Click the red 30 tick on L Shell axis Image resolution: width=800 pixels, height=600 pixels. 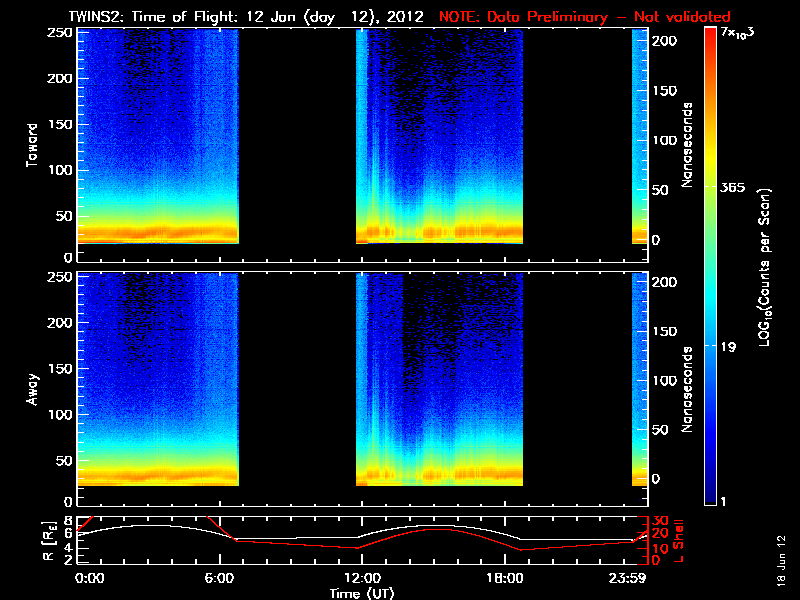point(660,520)
